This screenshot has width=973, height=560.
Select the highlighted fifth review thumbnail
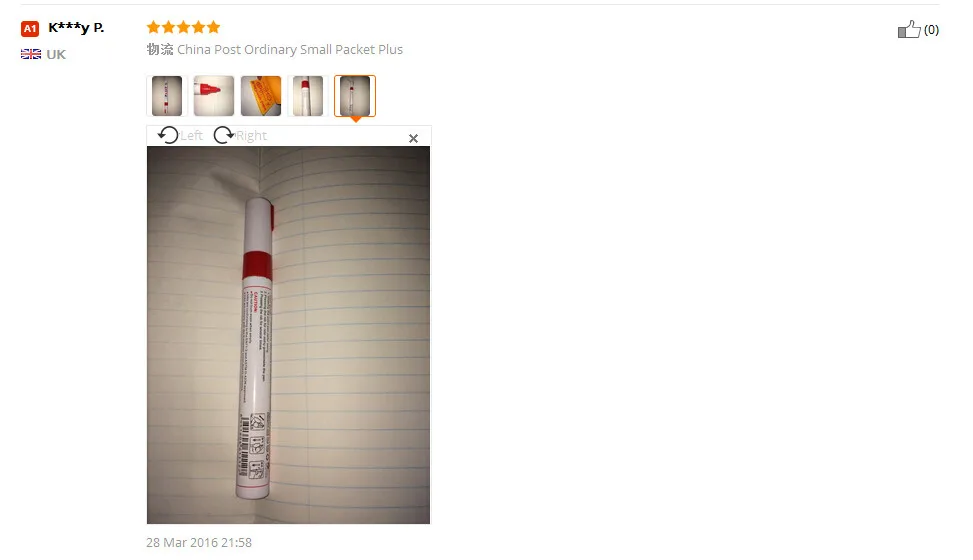(355, 96)
